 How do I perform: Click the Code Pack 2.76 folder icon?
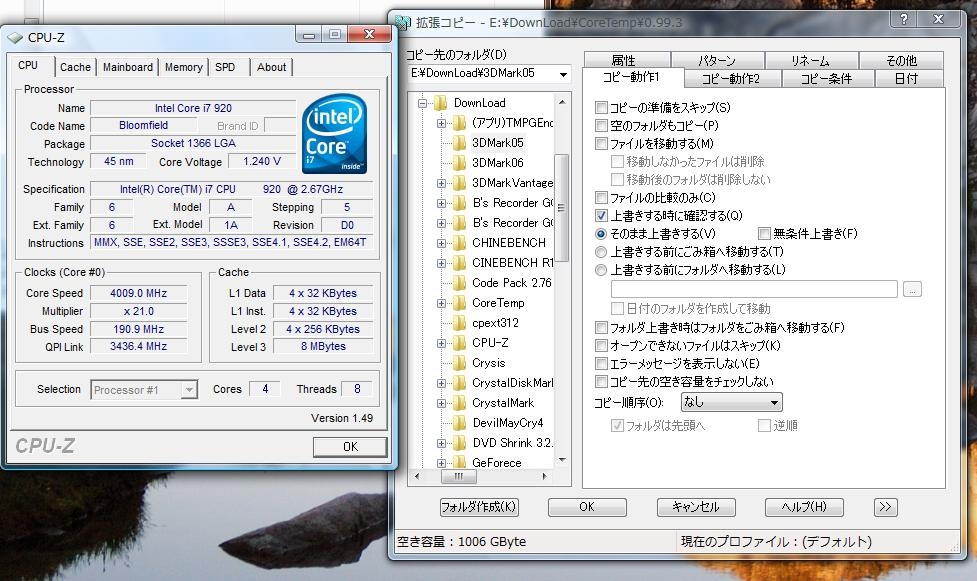tap(459, 283)
